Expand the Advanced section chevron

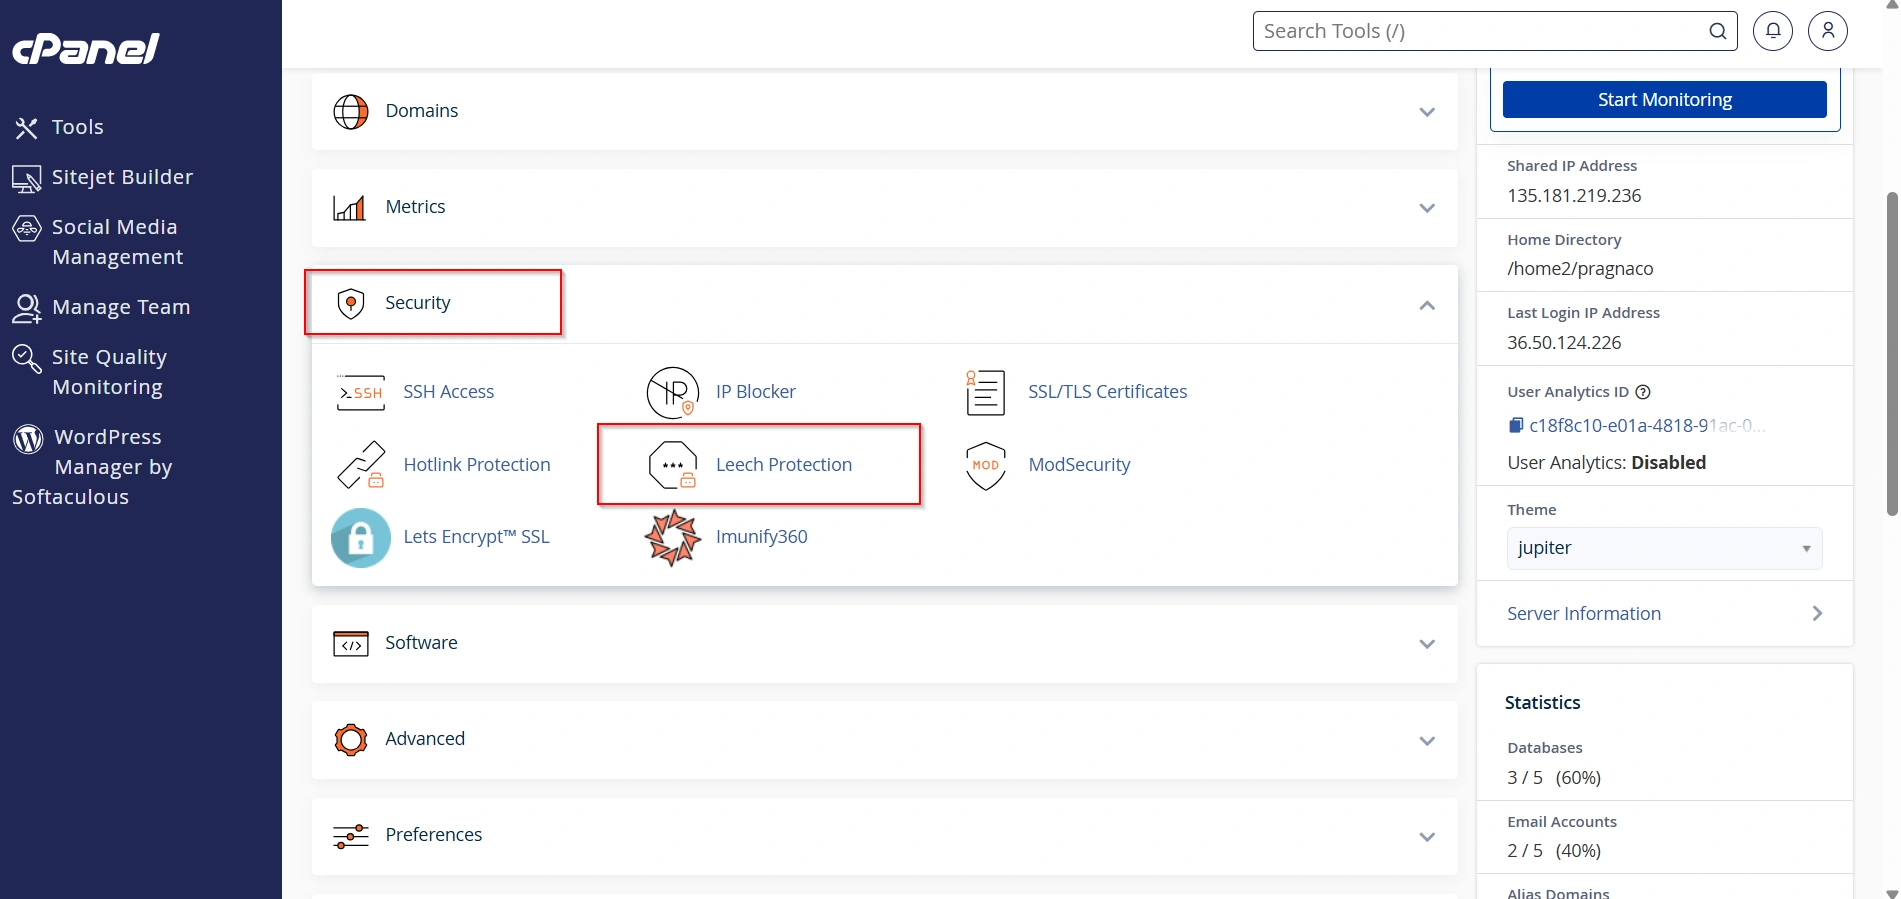click(x=1427, y=741)
